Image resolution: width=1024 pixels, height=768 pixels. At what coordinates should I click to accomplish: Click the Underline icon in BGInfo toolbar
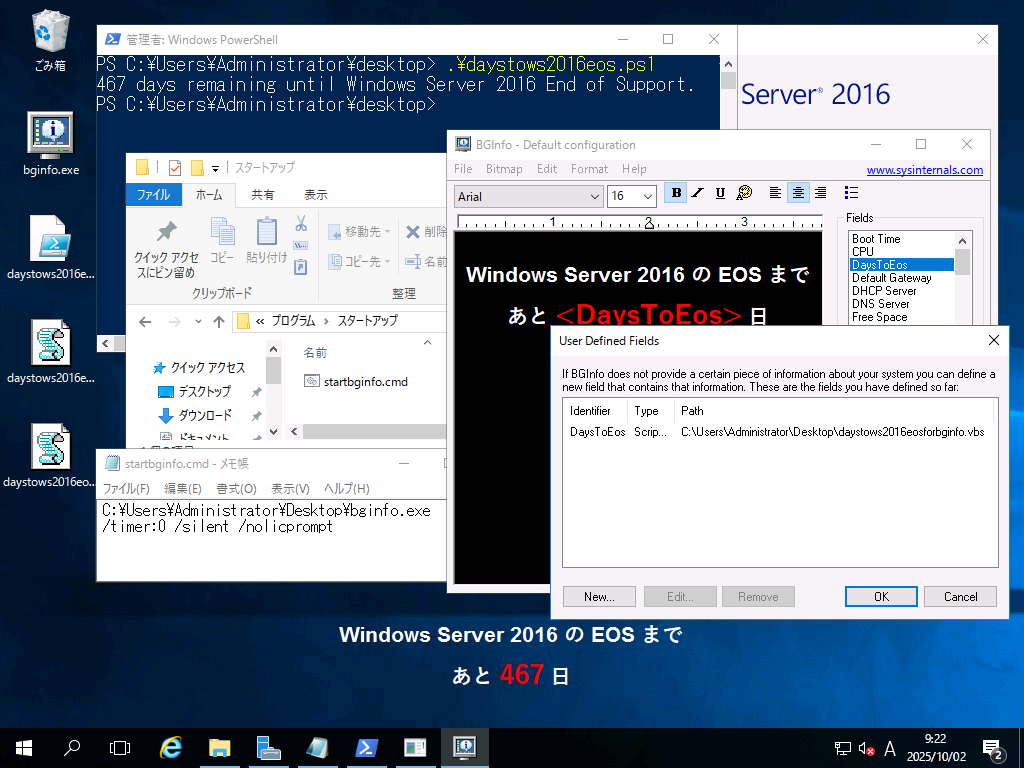coord(721,193)
